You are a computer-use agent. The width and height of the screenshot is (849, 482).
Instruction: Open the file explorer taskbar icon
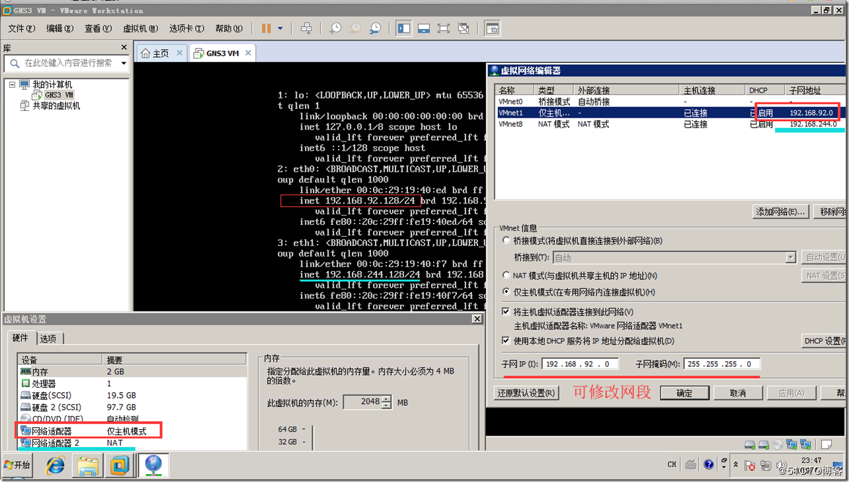click(x=87, y=465)
